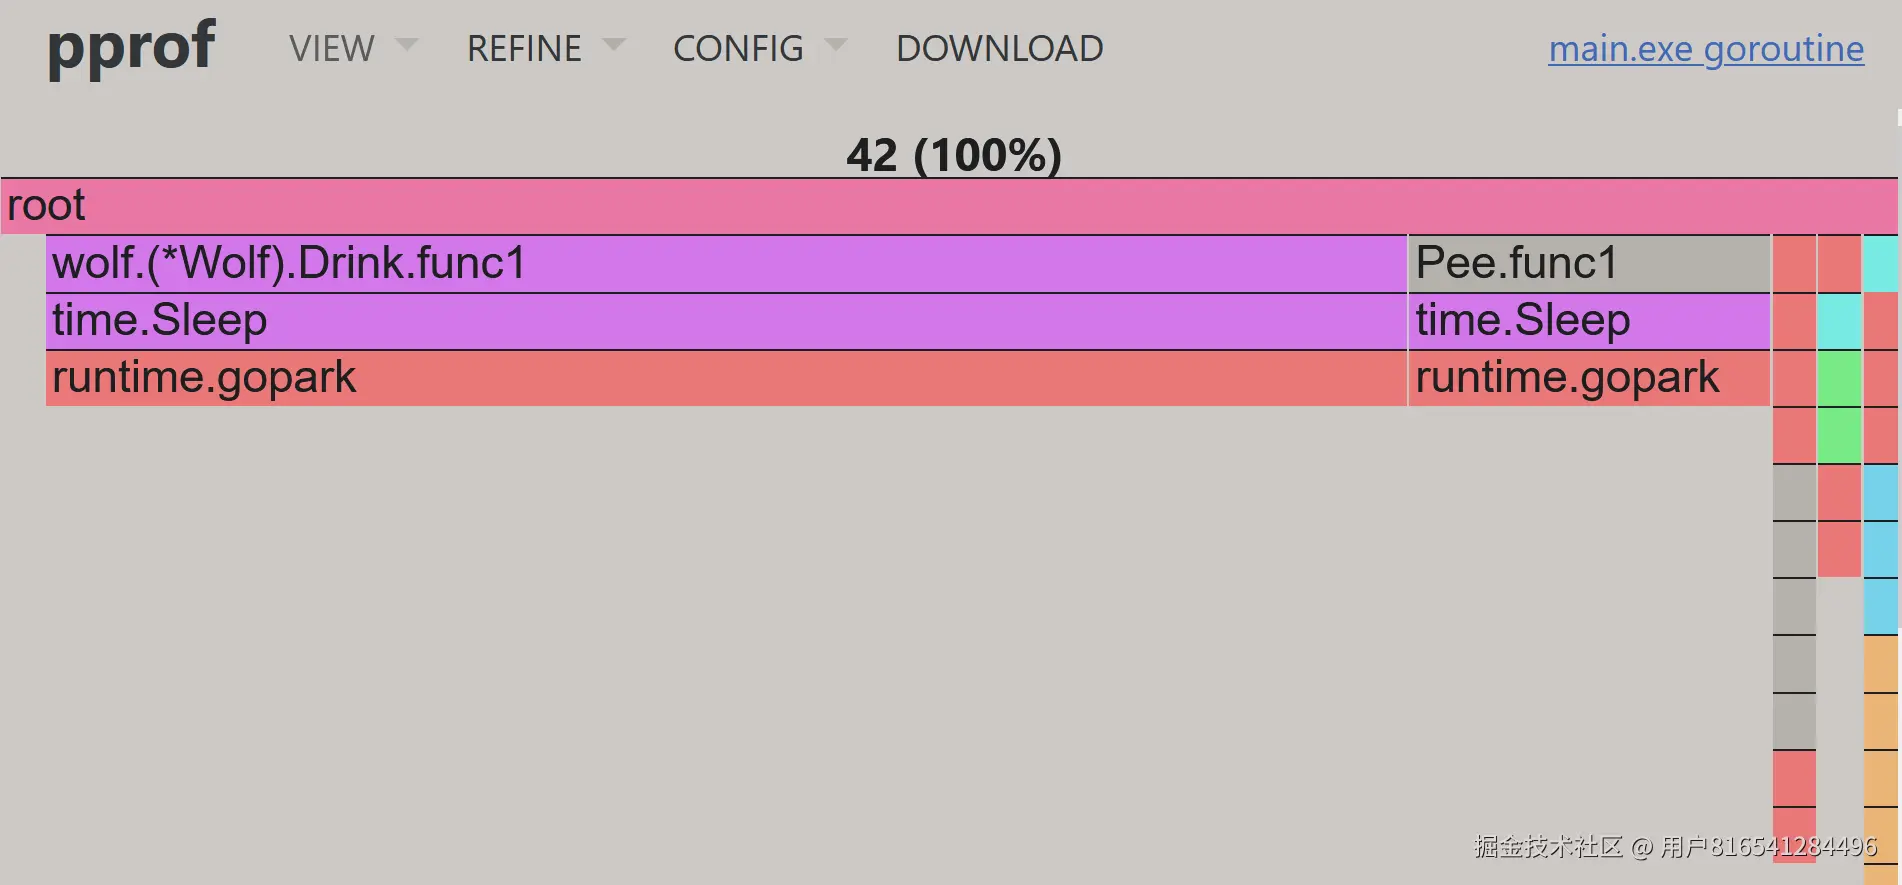Open the VIEW dropdown menu
The width and height of the screenshot is (1902, 885).
point(332,48)
